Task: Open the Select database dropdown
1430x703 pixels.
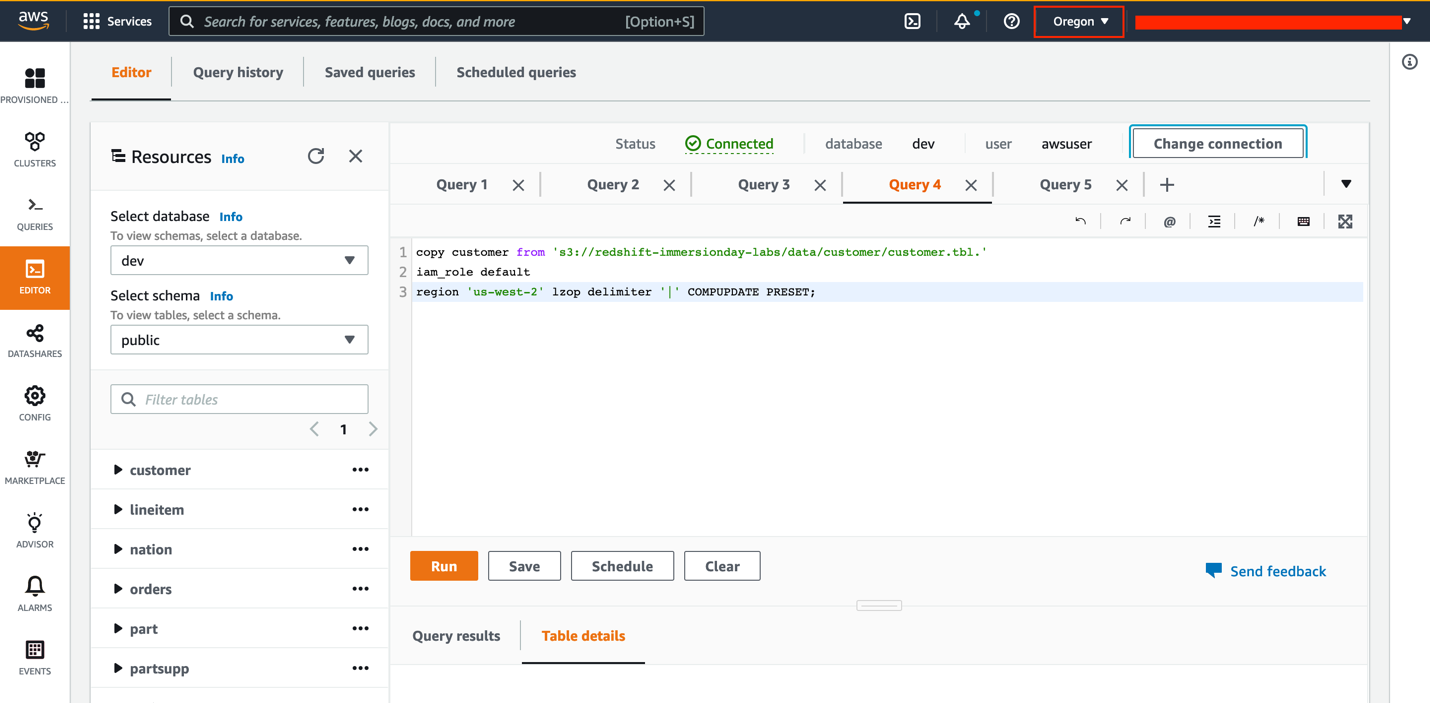Action: point(239,260)
